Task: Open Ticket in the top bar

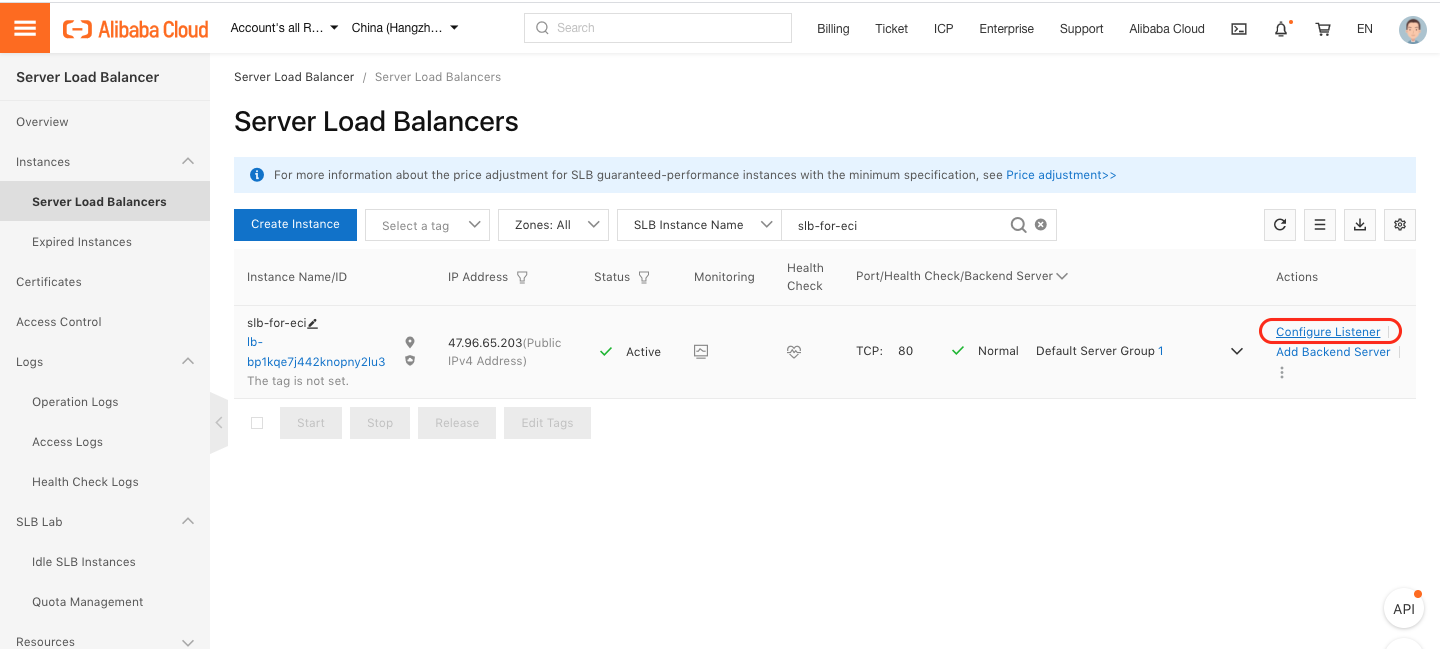Action: (891, 29)
